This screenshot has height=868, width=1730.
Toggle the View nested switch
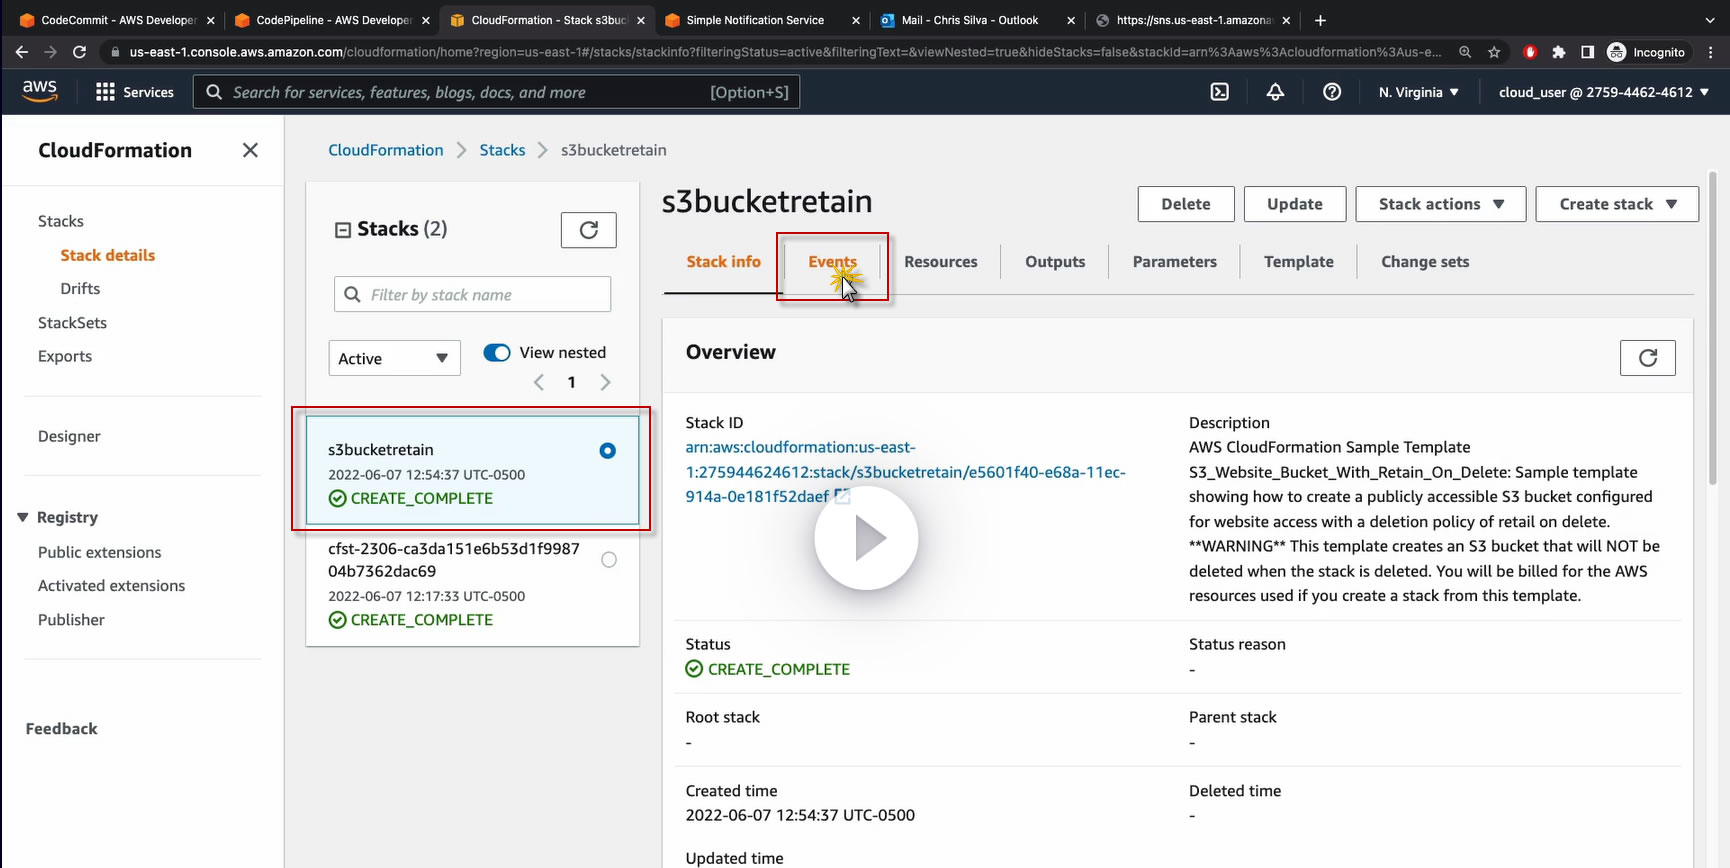click(497, 353)
